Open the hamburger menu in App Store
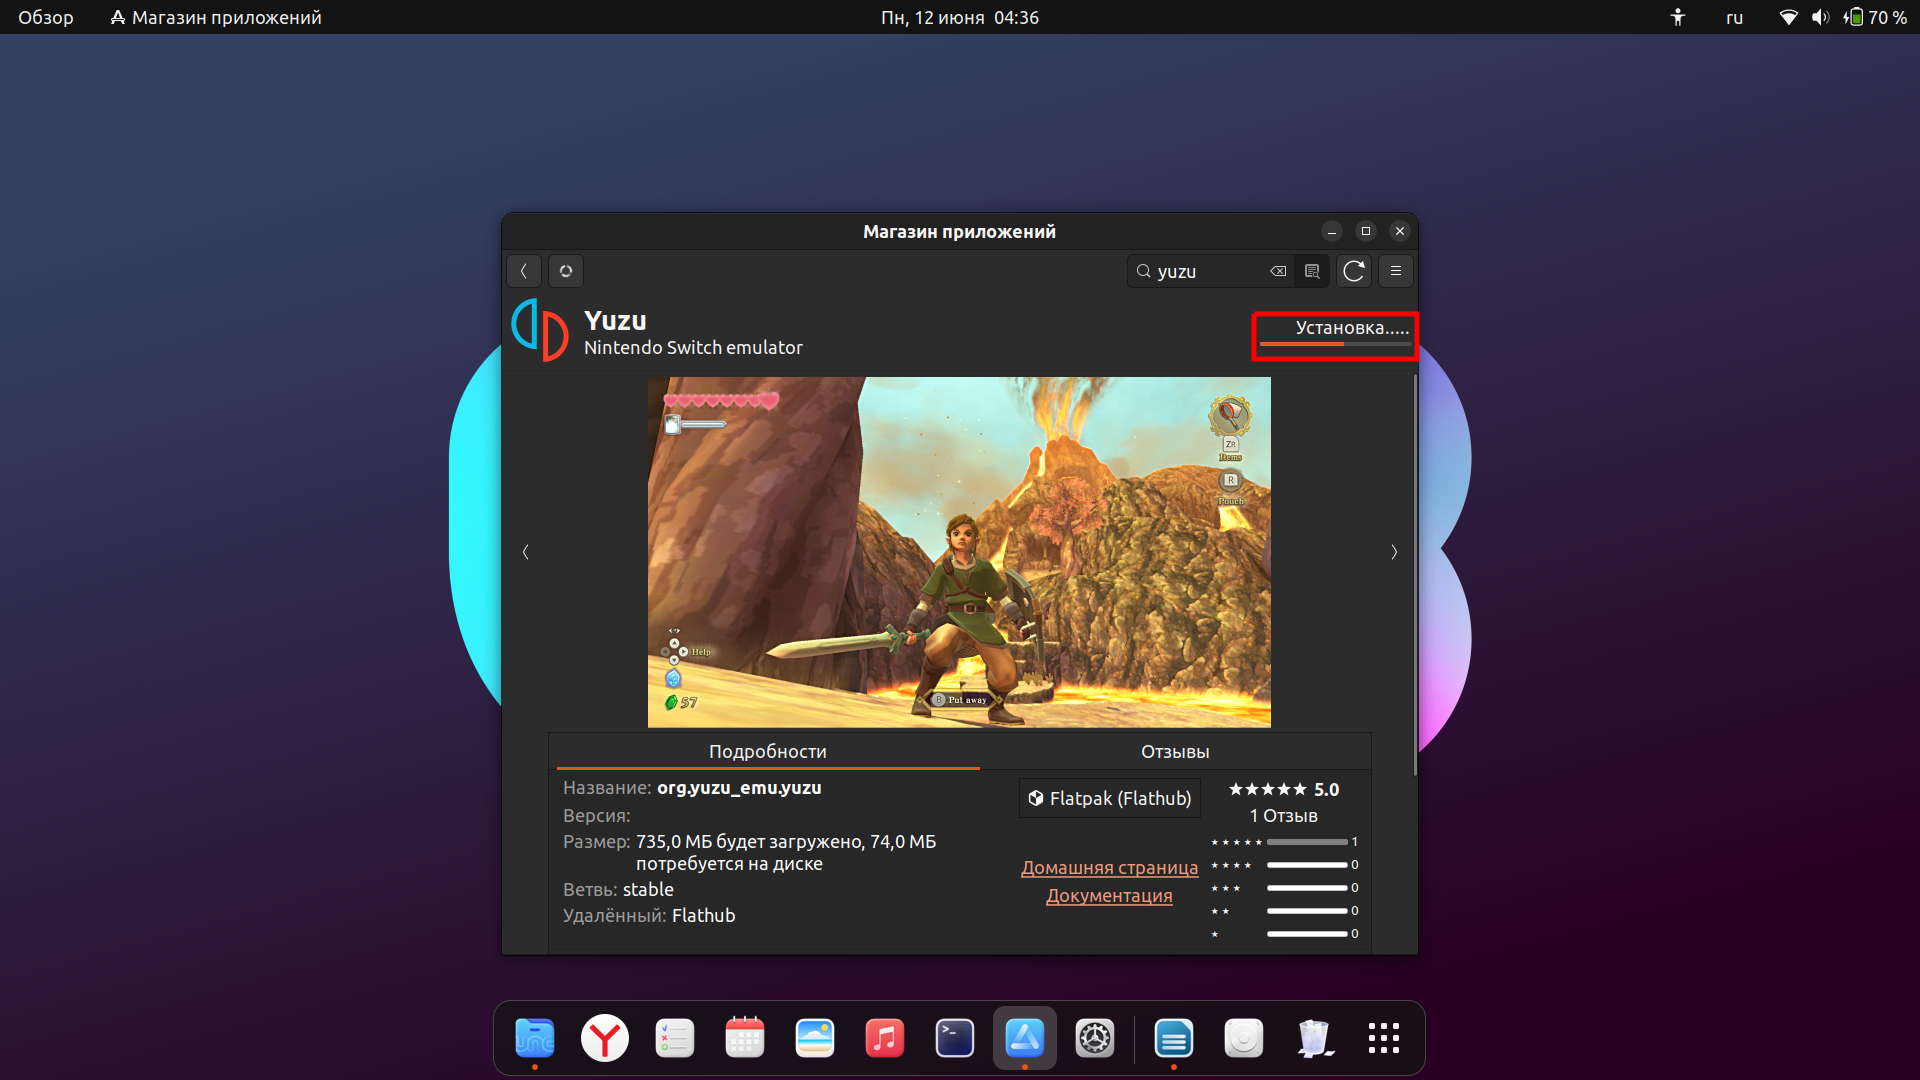 (1396, 271)
